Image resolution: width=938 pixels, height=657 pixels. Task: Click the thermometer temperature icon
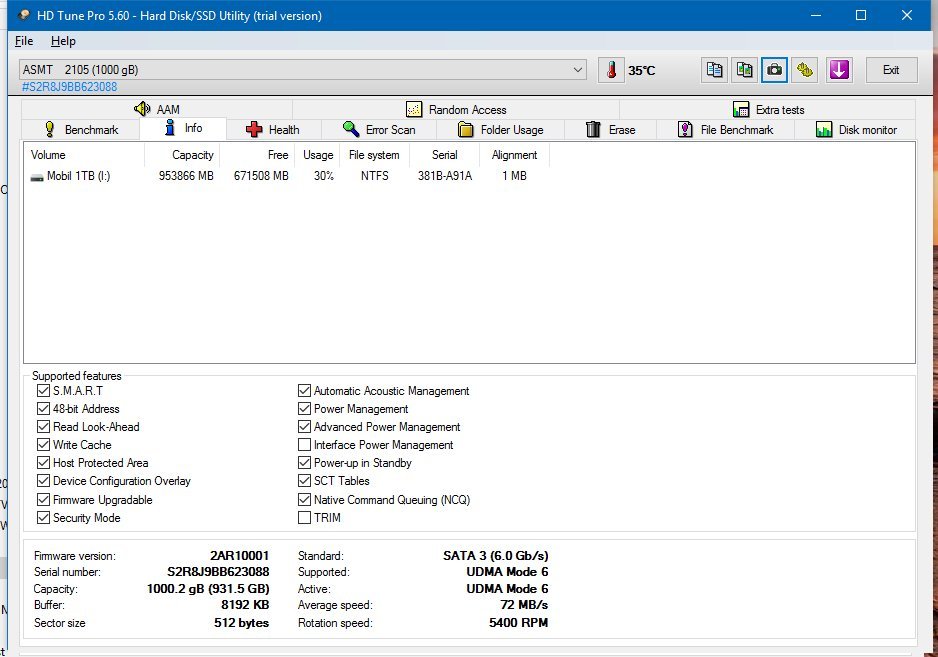[611, 70]
